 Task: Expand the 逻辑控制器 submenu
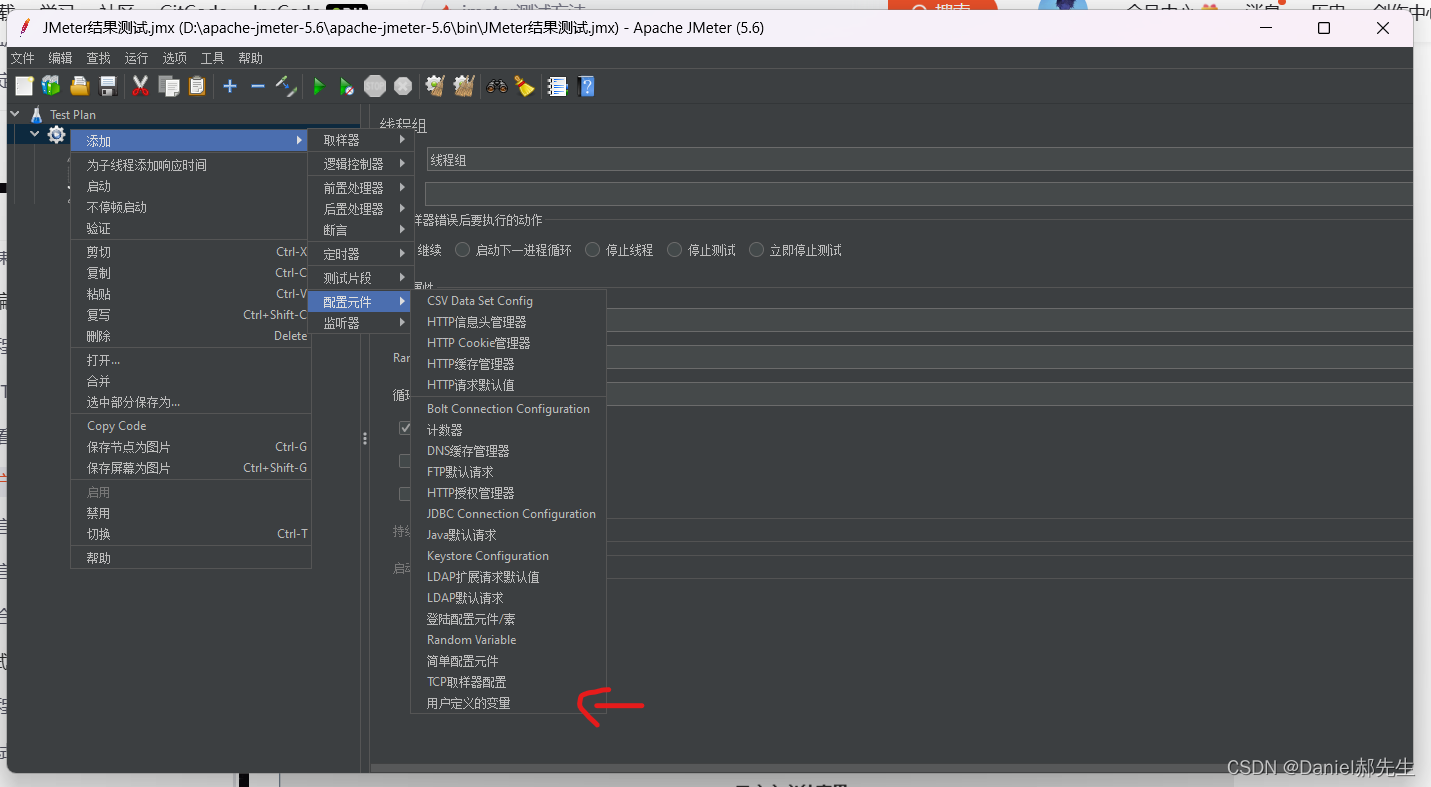pyautogui.click(x=359, y=164)
